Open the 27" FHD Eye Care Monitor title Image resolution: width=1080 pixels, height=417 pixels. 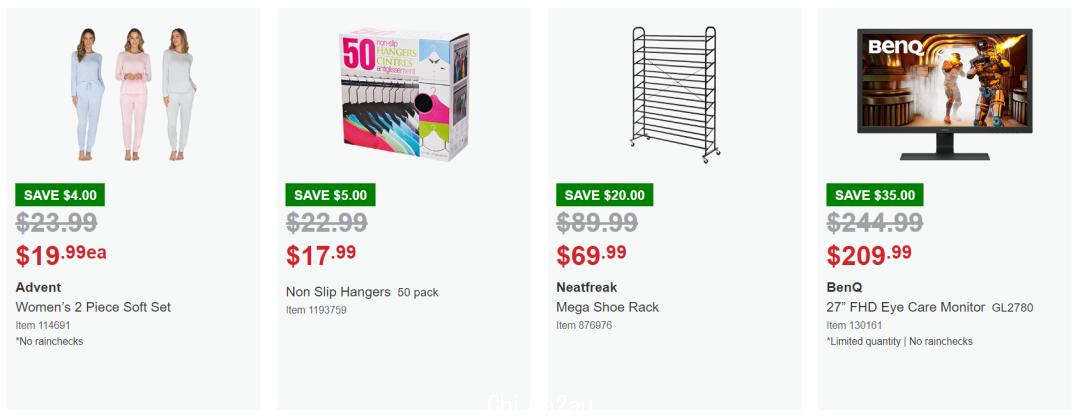[x=906, y=307]
